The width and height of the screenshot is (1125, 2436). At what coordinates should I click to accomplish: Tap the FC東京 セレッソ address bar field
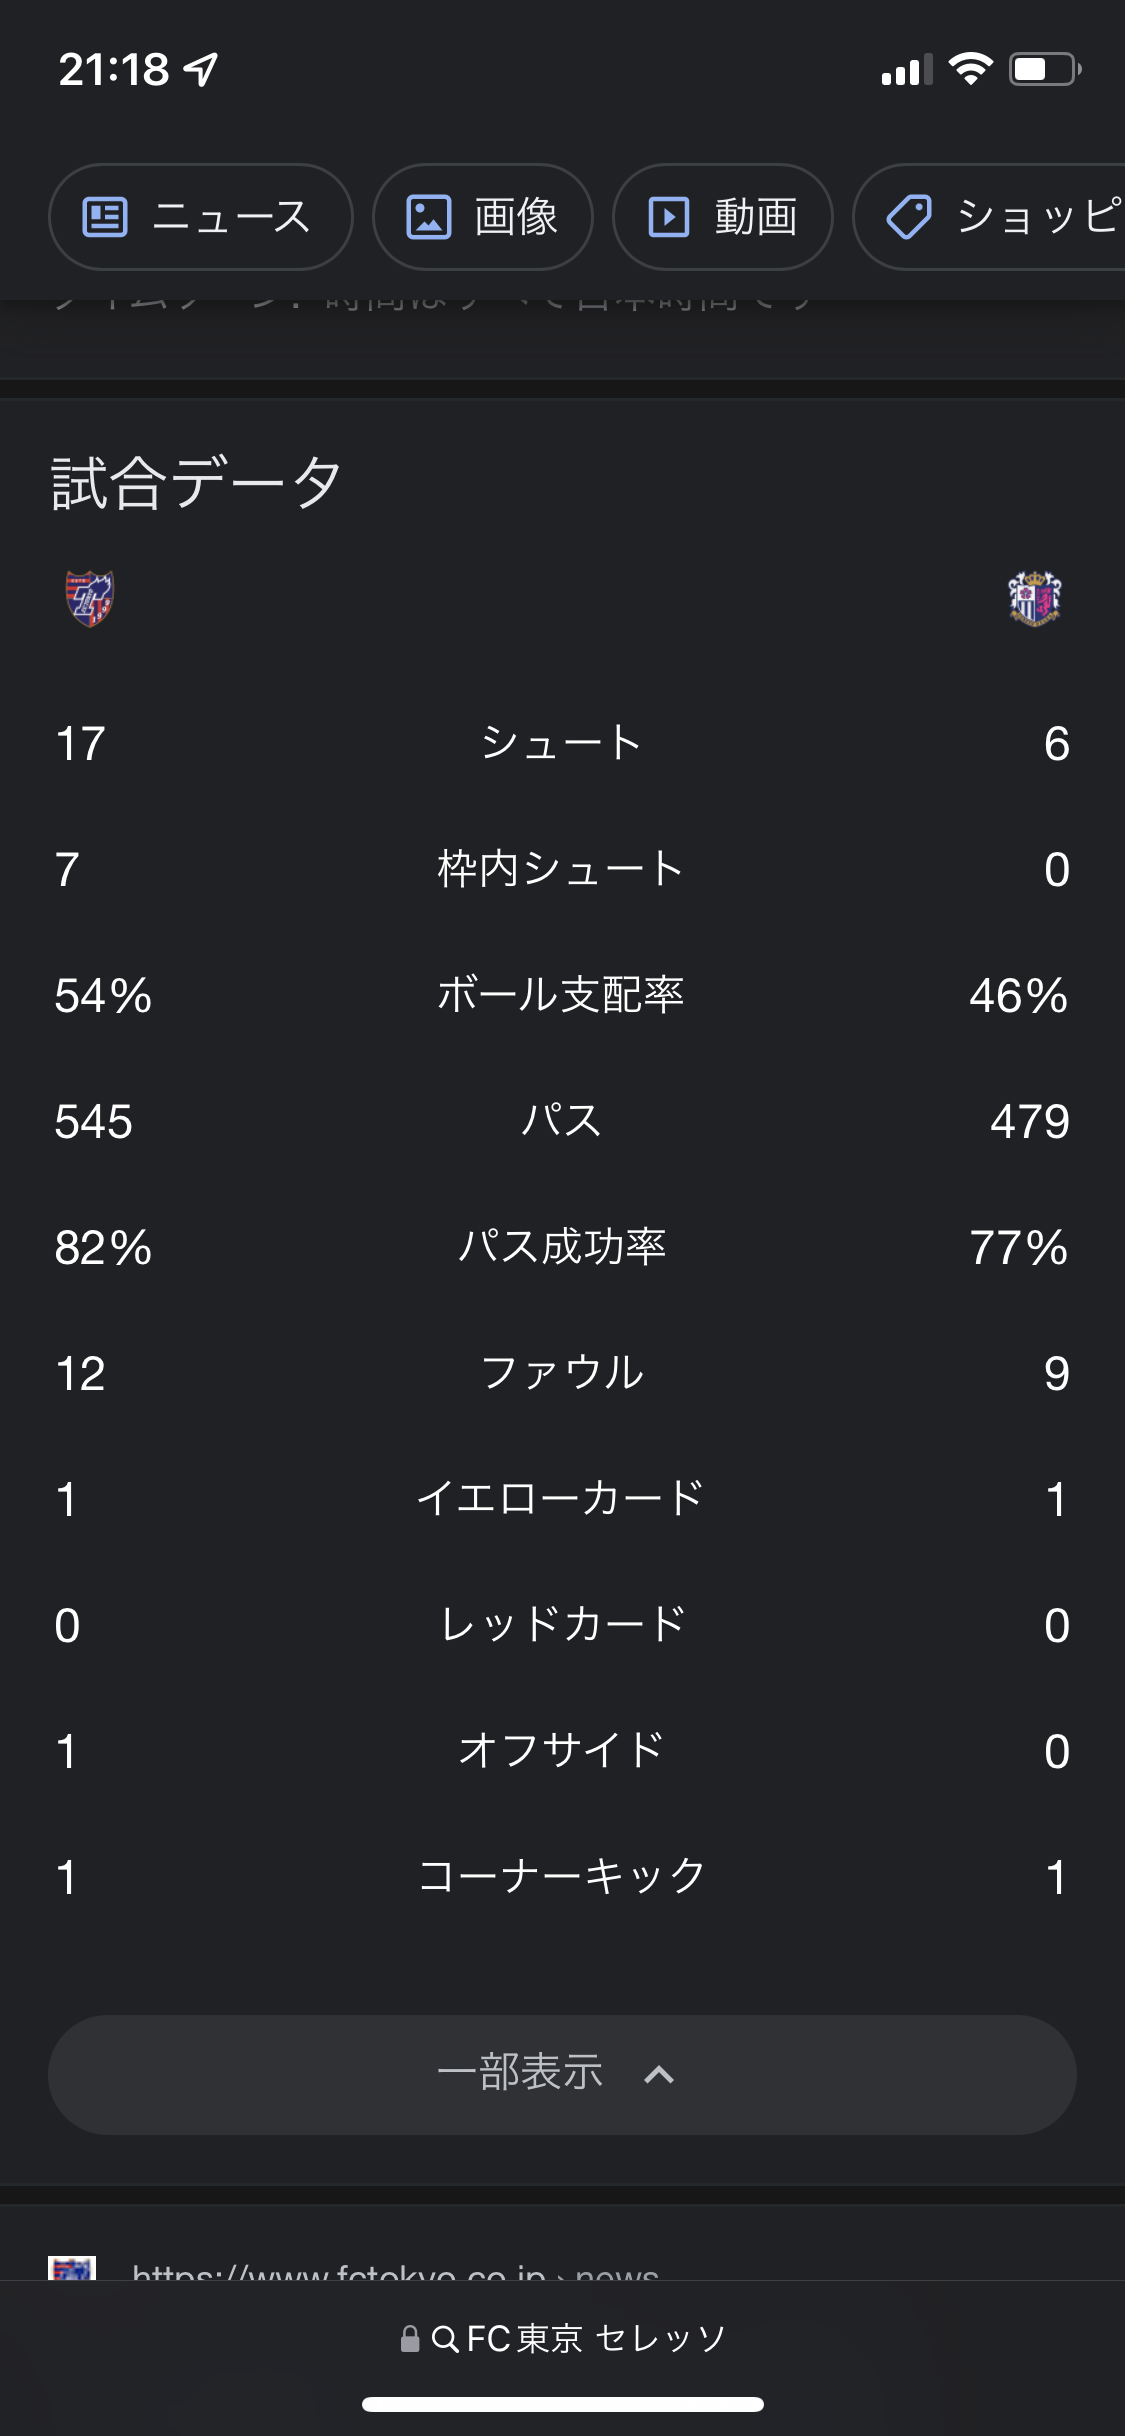point(562,2338)
